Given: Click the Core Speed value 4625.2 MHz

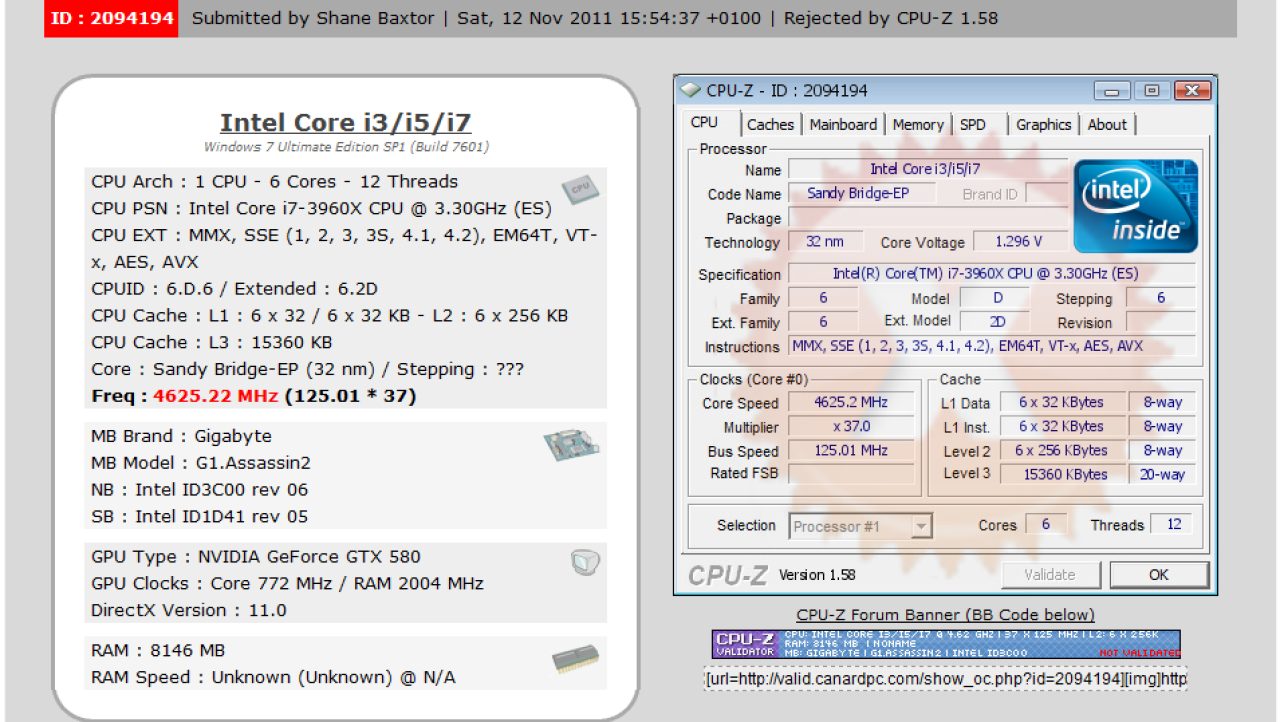Looking at the screenshot, I should point(852,403).
